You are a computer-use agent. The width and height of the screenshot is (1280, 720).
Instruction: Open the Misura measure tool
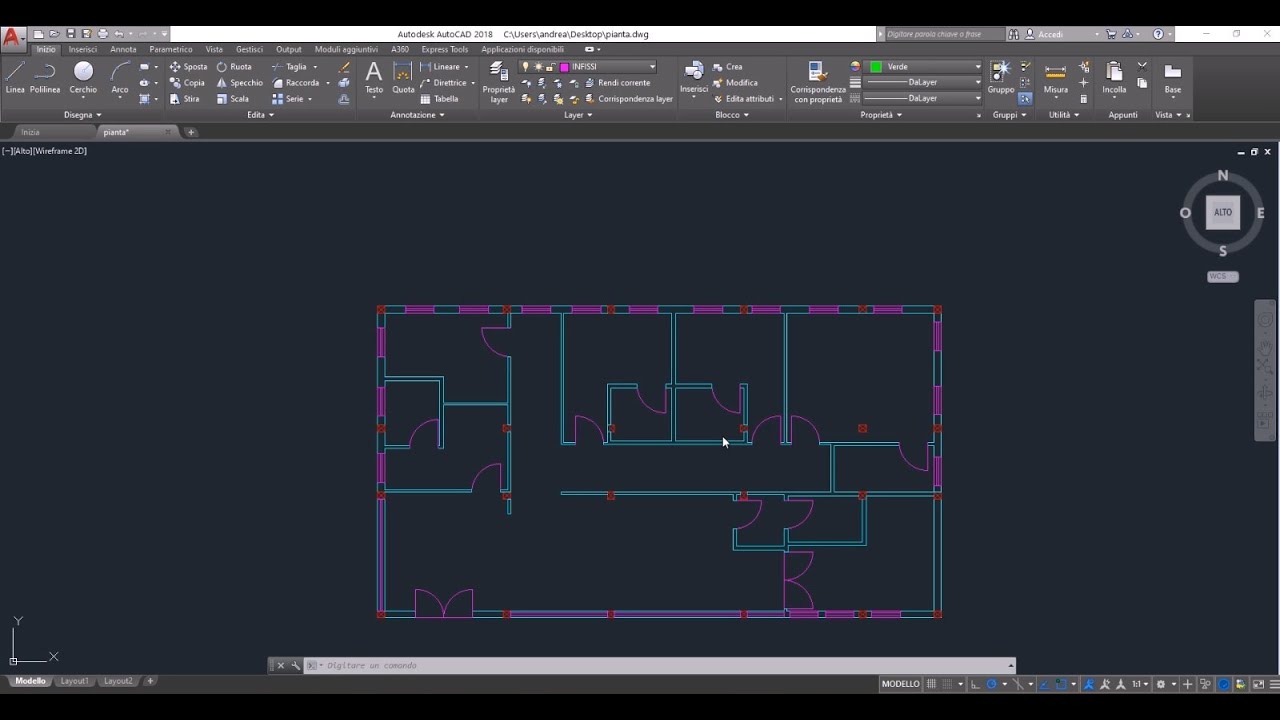coord(1056,78)
